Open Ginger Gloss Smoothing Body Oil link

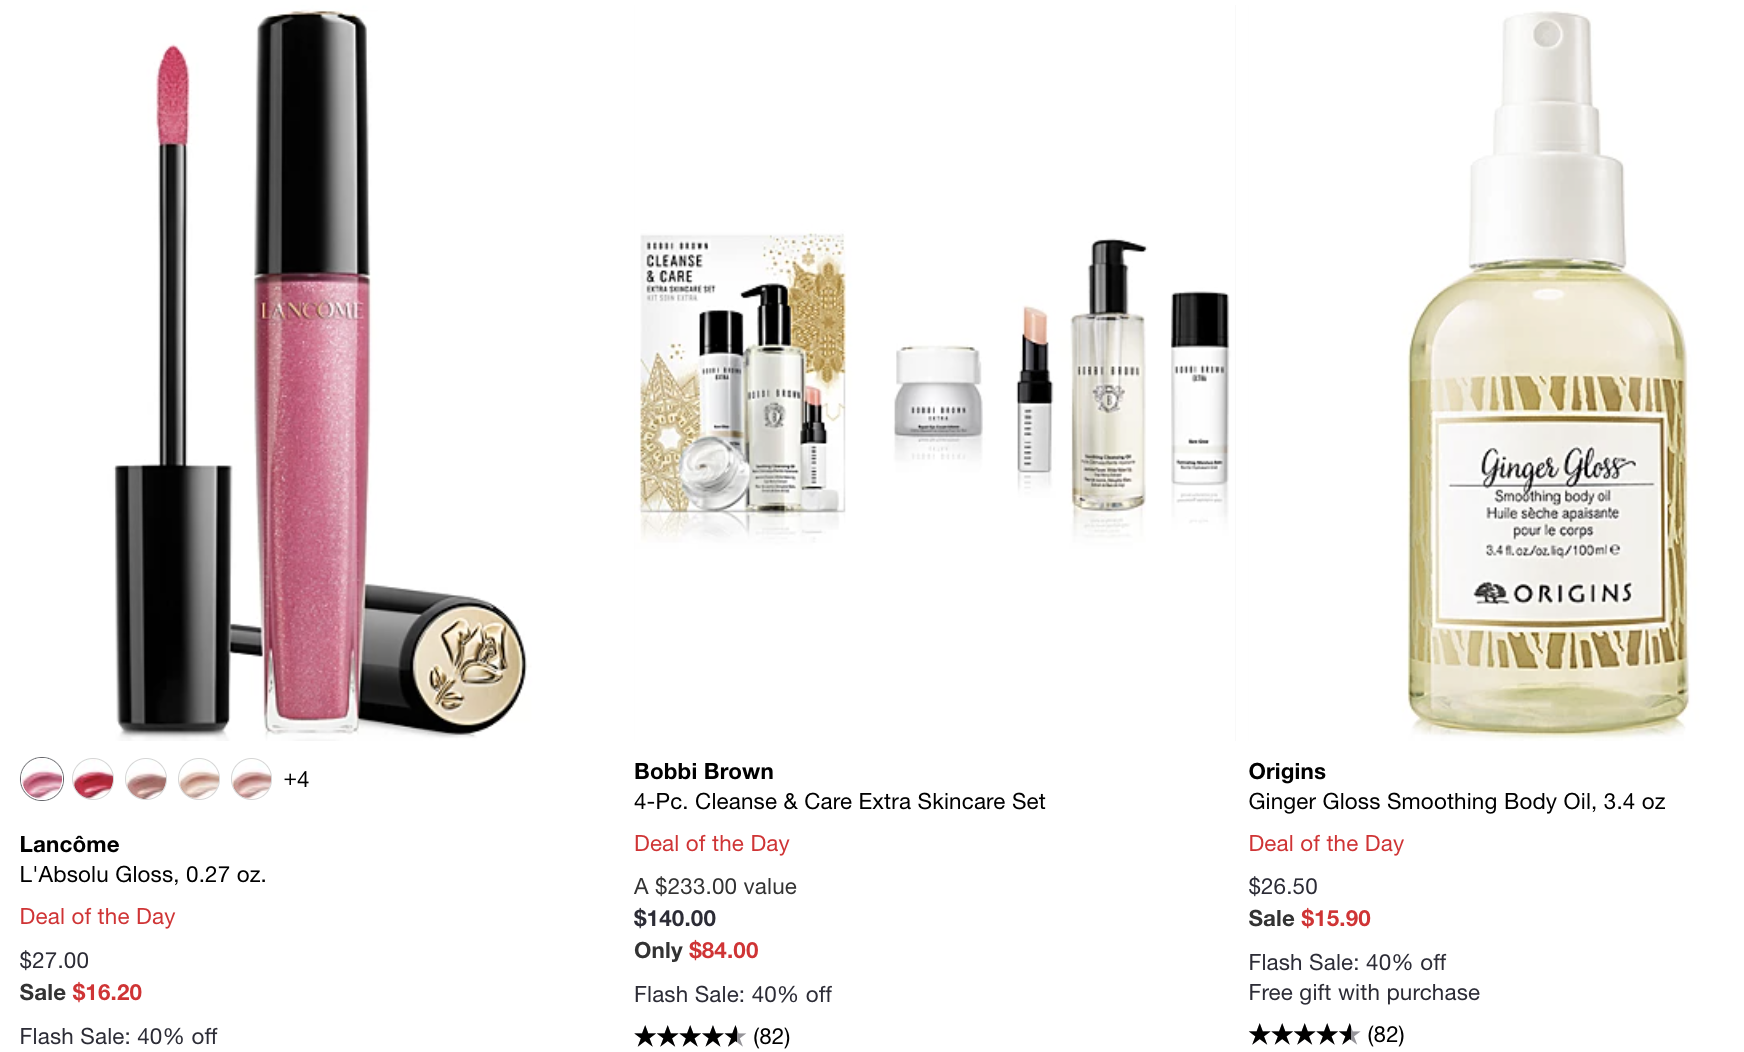click(1457, 801)
